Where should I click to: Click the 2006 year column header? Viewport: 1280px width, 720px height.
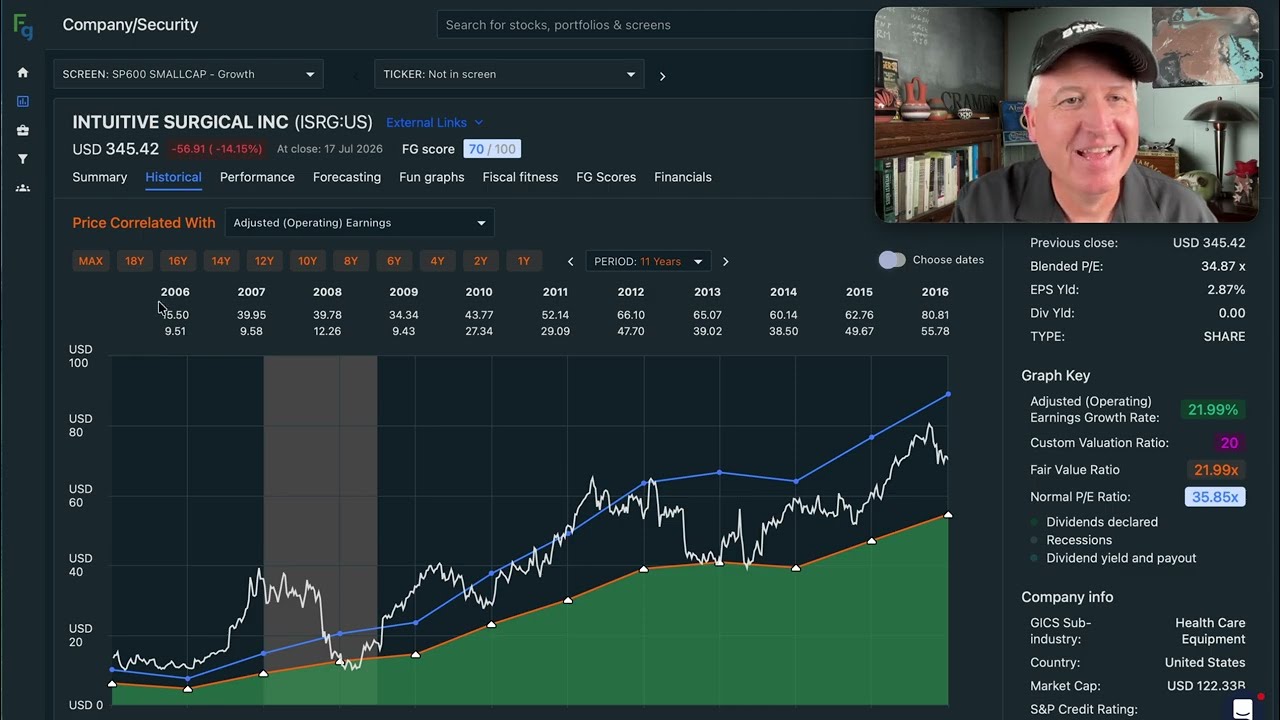click(x=175, y=292)
